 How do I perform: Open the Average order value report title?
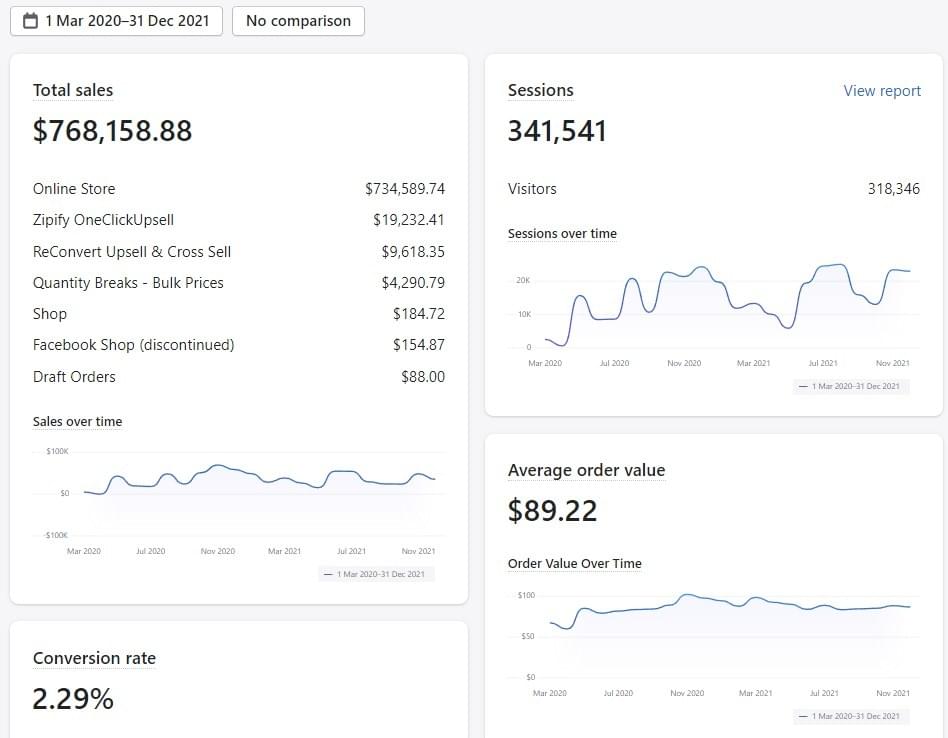click(x=586, y=470)
